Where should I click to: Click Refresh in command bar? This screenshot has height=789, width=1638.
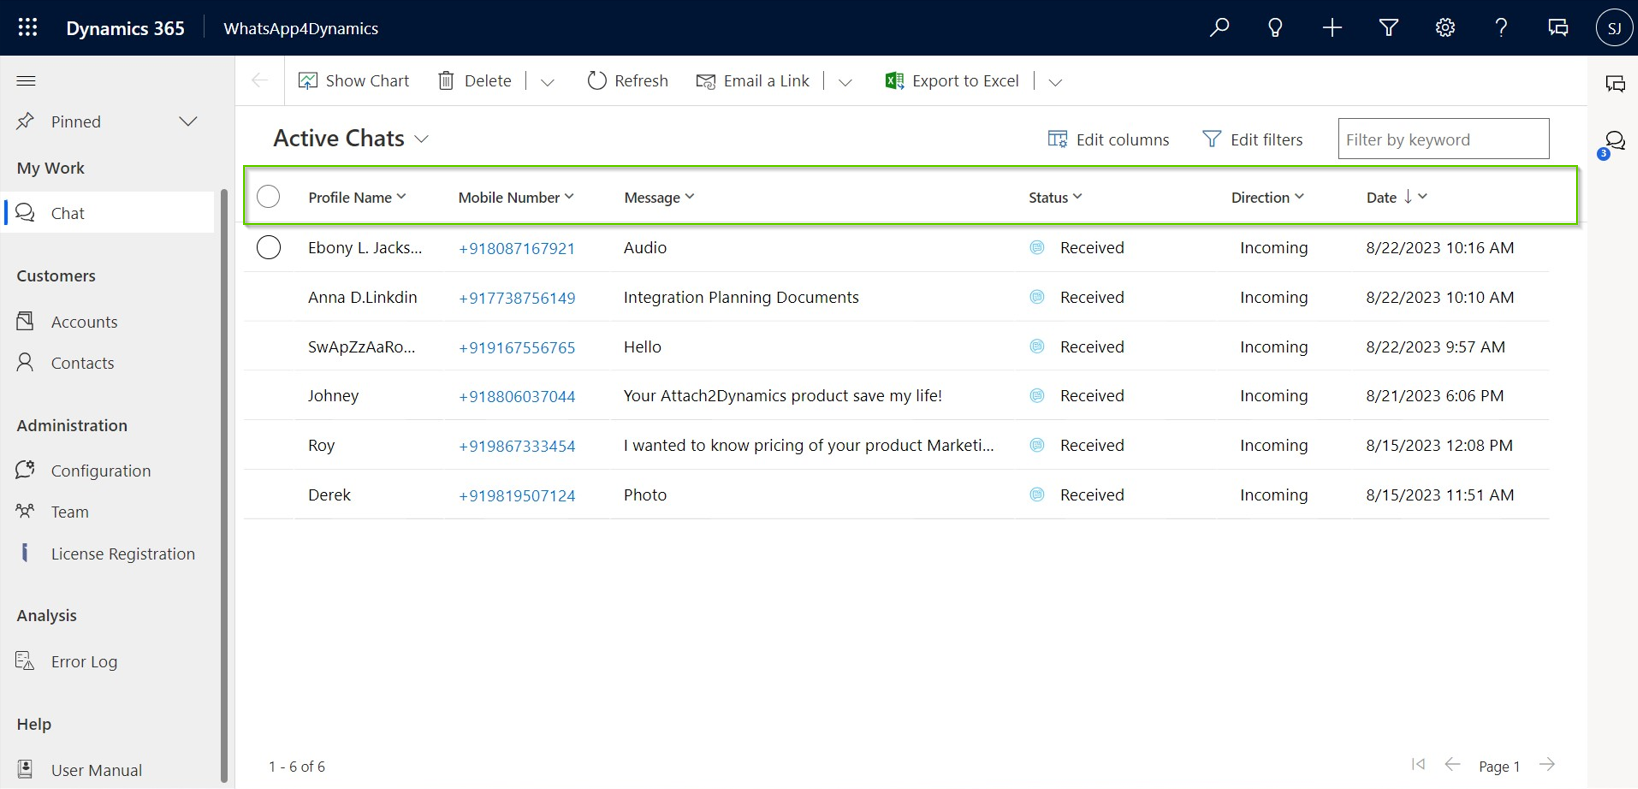[x=628, y=80]
